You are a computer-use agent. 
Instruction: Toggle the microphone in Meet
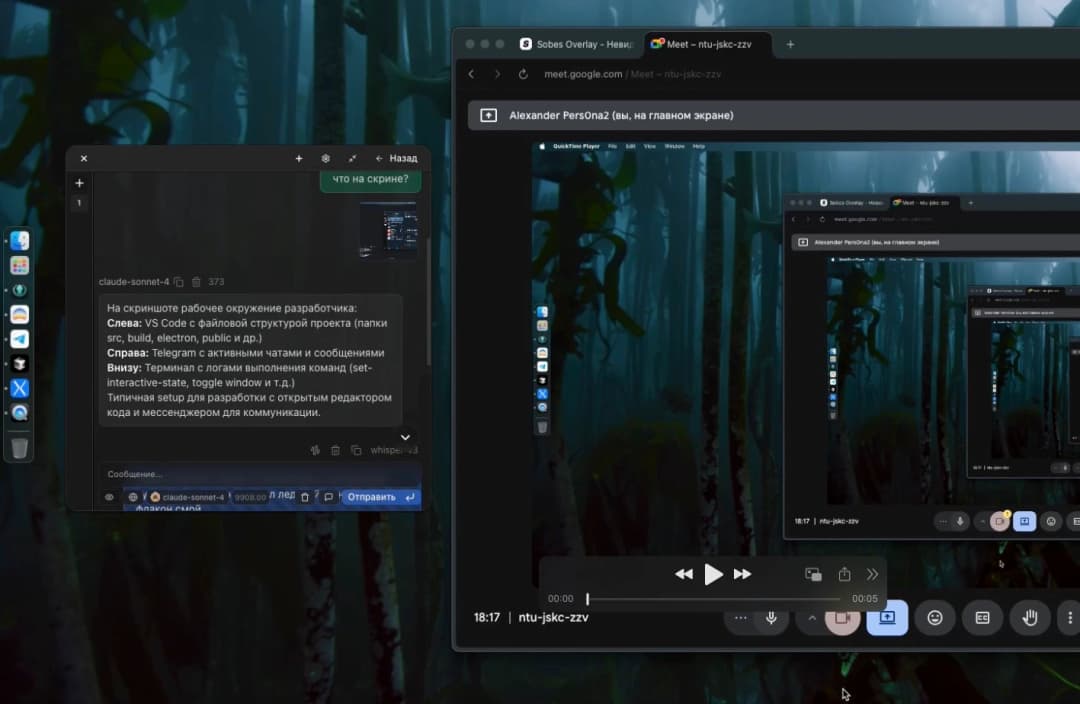pos(771,618)
